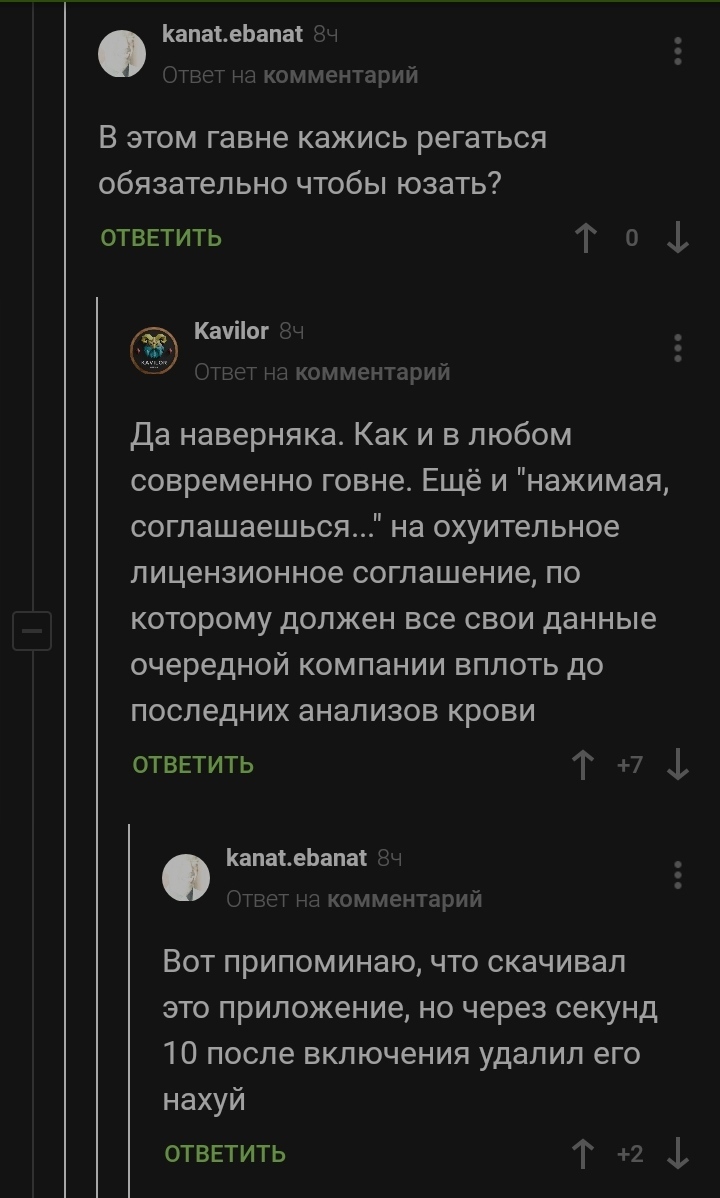Downvote the comment with 0 rating
The image size is (720, 1198).
(678, 238)
